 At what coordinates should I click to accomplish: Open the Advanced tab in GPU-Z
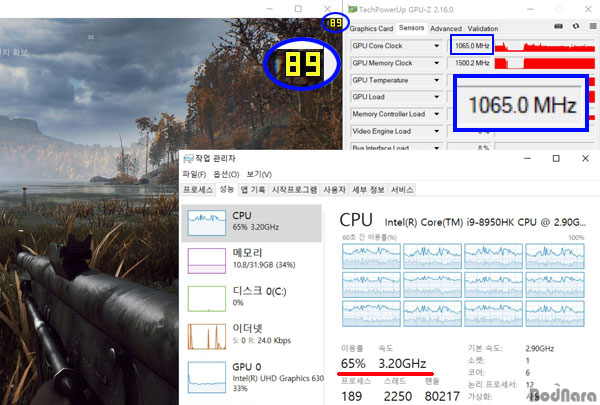pyautogui.click(x=446, y=28)
